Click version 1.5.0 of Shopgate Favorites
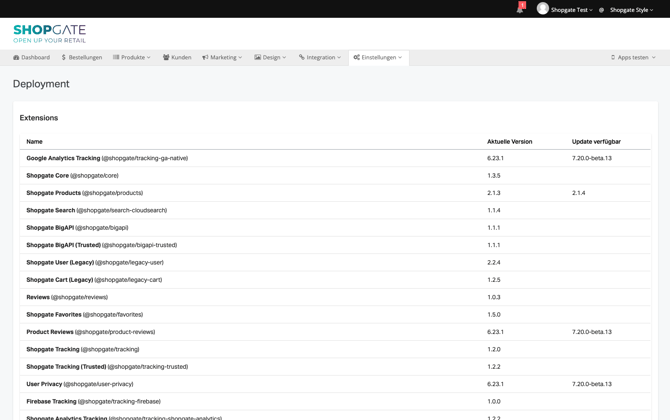This screenshot has height=420, width=670. [x=494, y=314]
